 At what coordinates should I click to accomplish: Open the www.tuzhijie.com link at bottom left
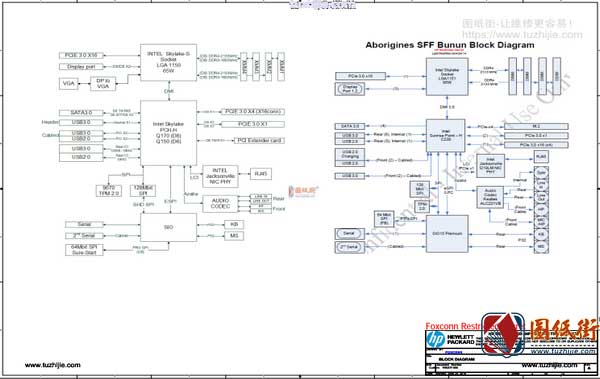point(53,365)
